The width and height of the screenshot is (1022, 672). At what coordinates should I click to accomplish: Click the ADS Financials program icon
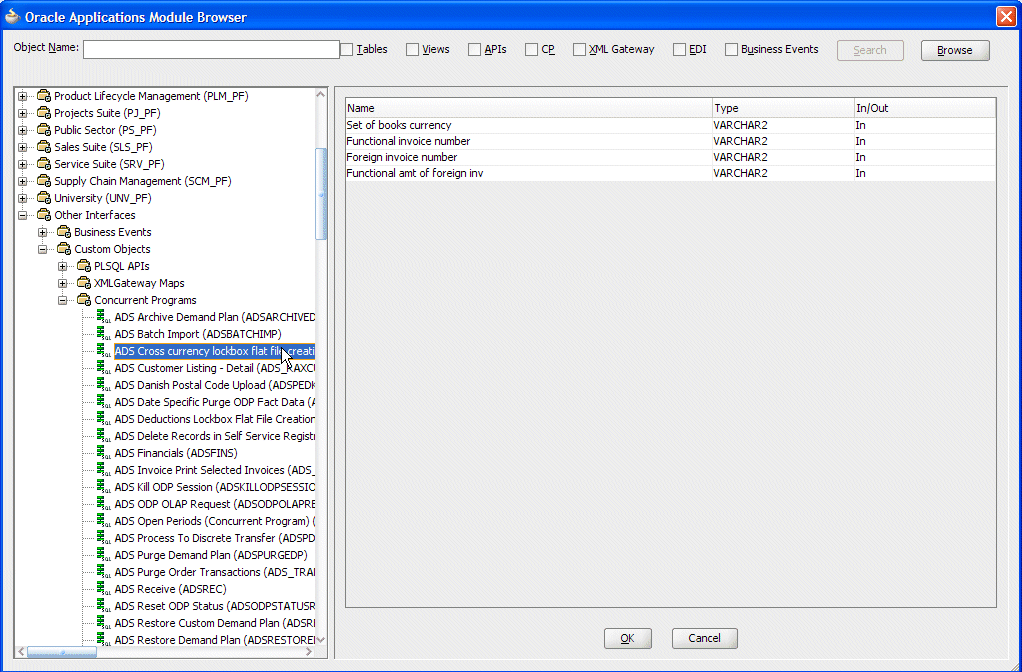(x=104, y=452)
